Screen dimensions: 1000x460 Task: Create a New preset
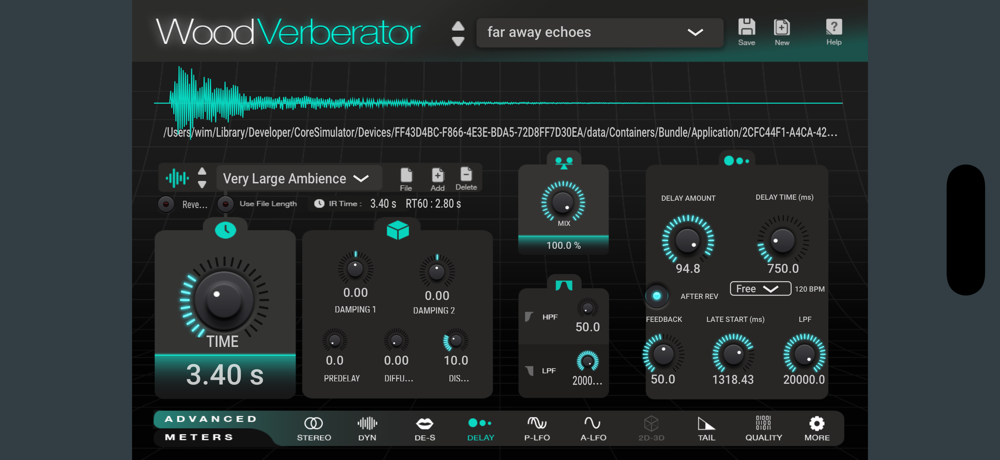782,31
